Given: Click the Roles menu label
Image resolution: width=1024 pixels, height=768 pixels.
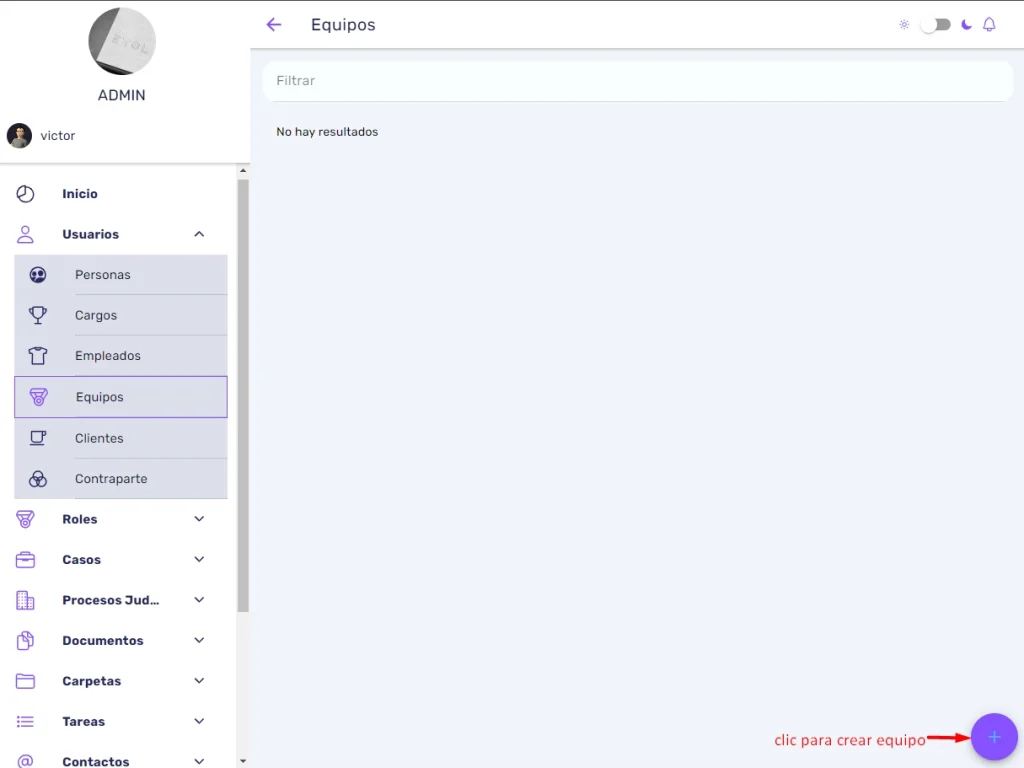Looking at the screenshot, I should tap(80, 519).
